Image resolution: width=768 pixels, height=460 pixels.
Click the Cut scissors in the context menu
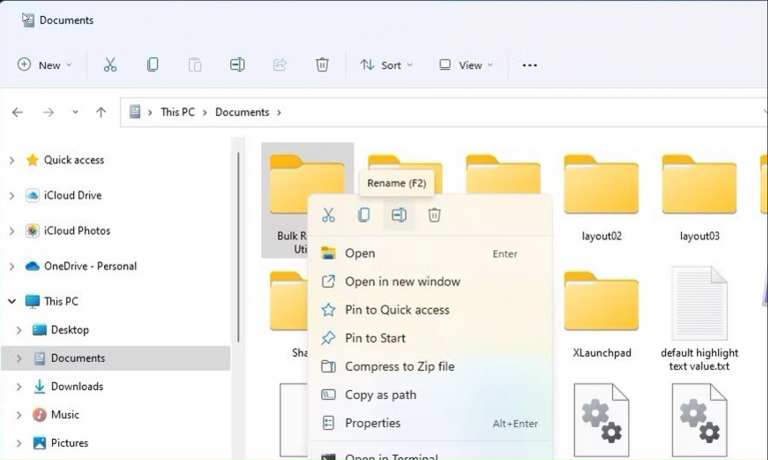(x=328, y=215)
